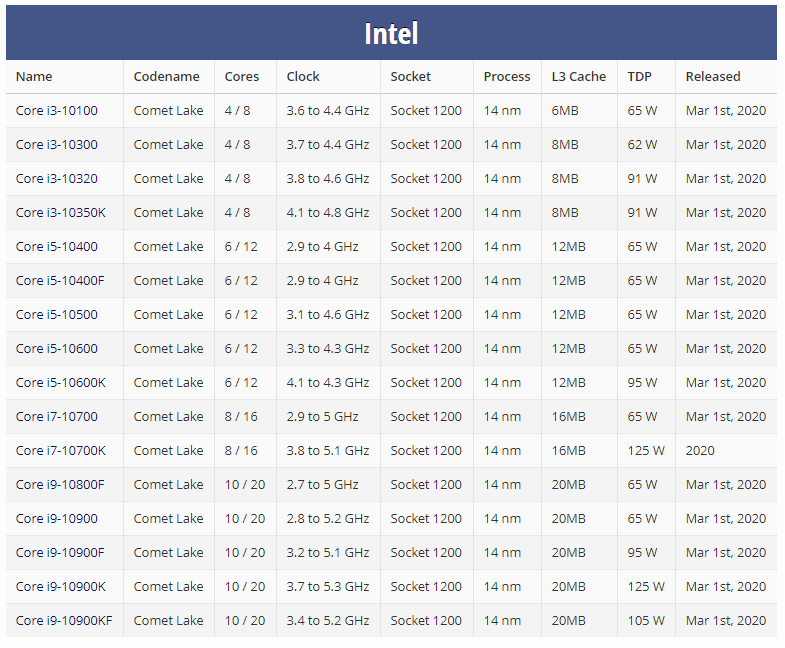Open the Core i3-10100 processor link
The height and width of the screenshot is (648, 785).
pyautogui.click(x=57, y=111)
